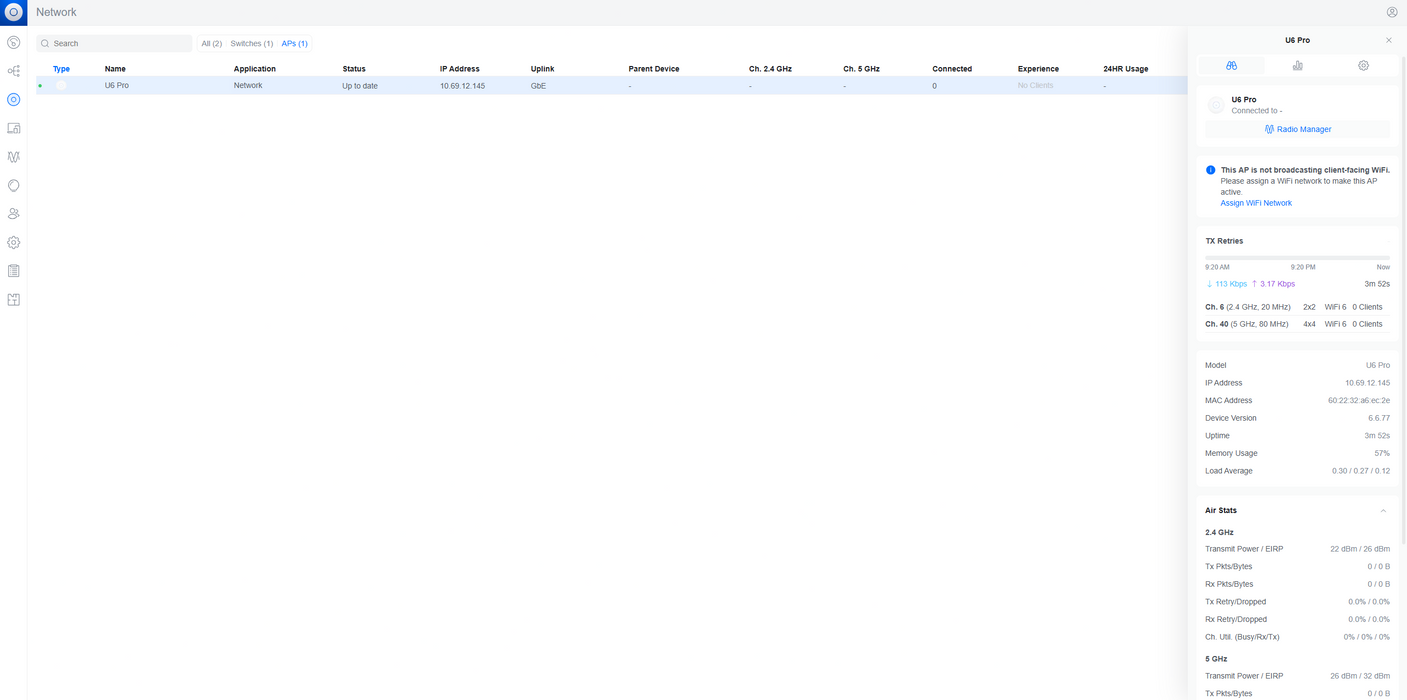This screenshot has width=1407, height=700.
Task: Click the blue info icon in the WiFi warning
Action: pyautogui.click(x=1210, y=170)
